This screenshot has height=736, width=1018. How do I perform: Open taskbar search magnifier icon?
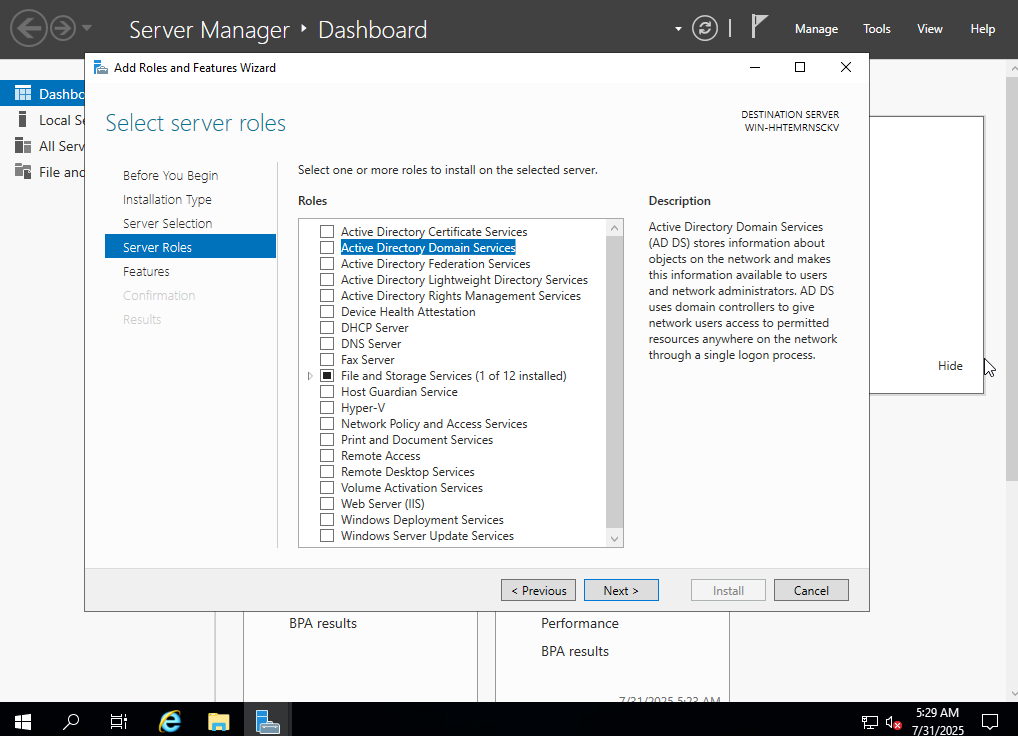71,720
